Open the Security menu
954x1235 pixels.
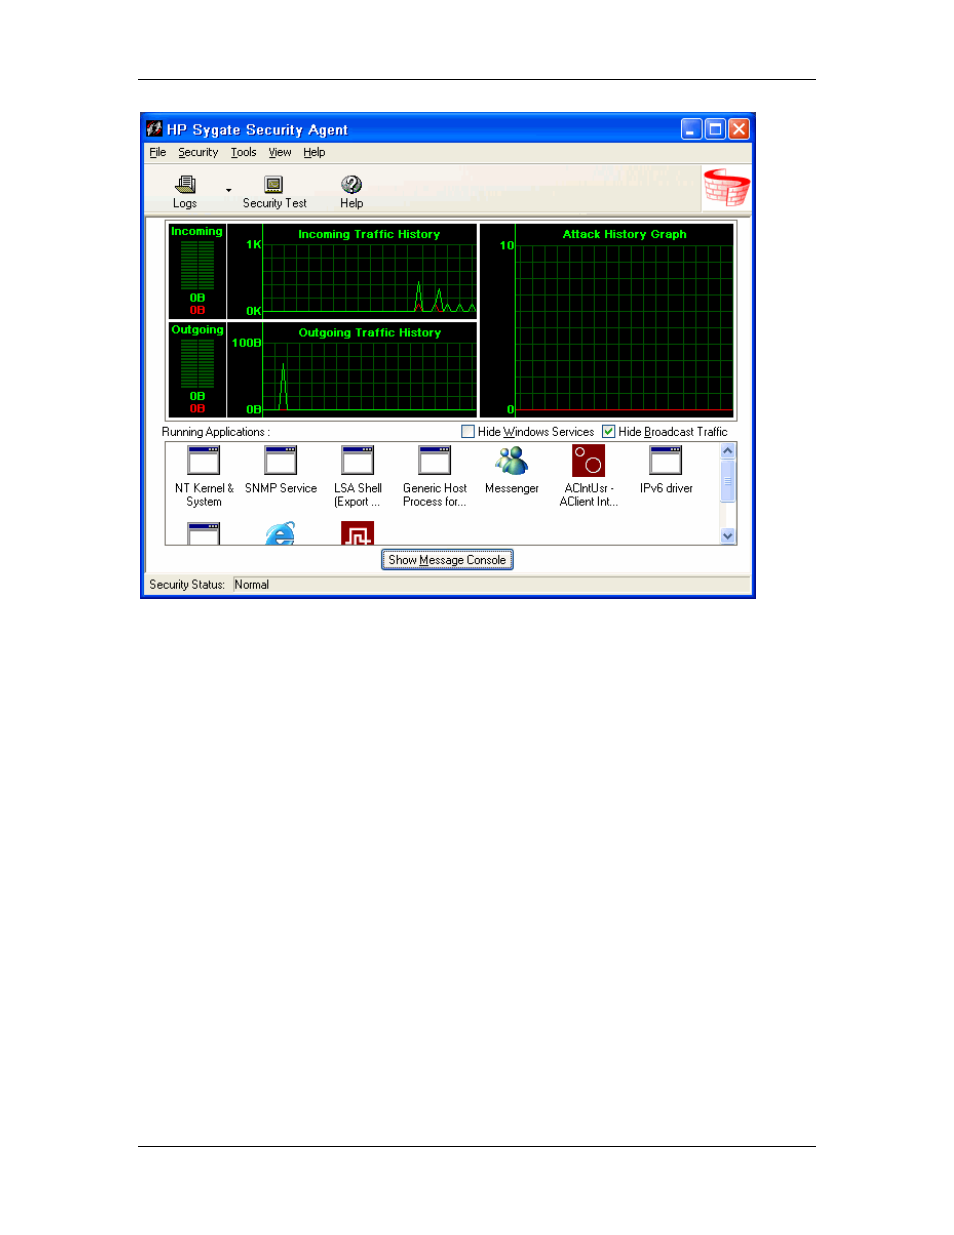pos(198,153)
